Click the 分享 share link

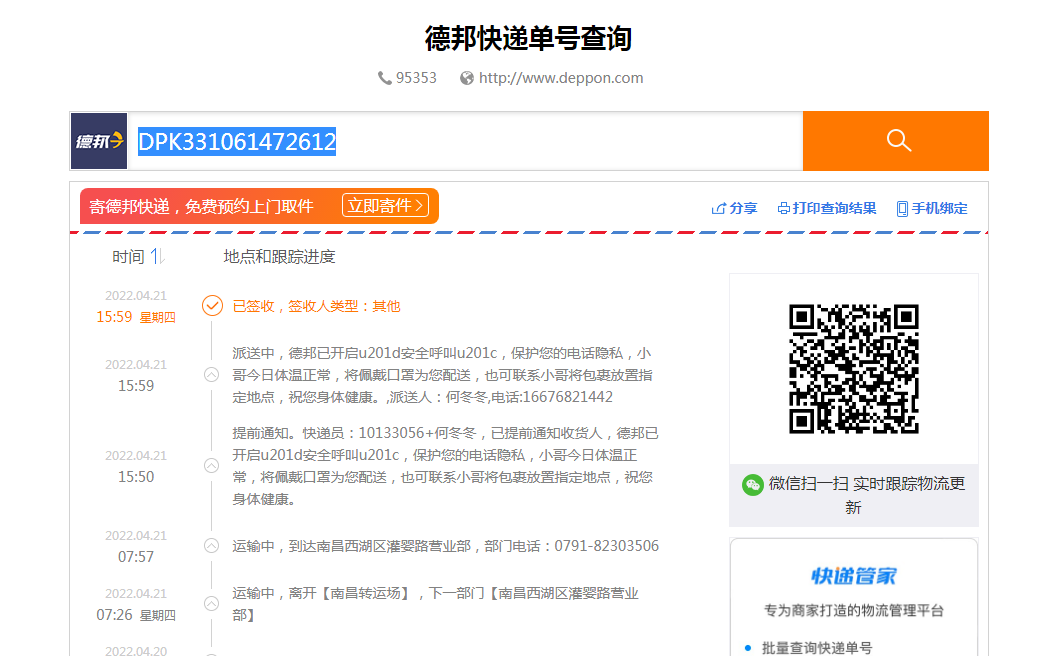point(735,208)
